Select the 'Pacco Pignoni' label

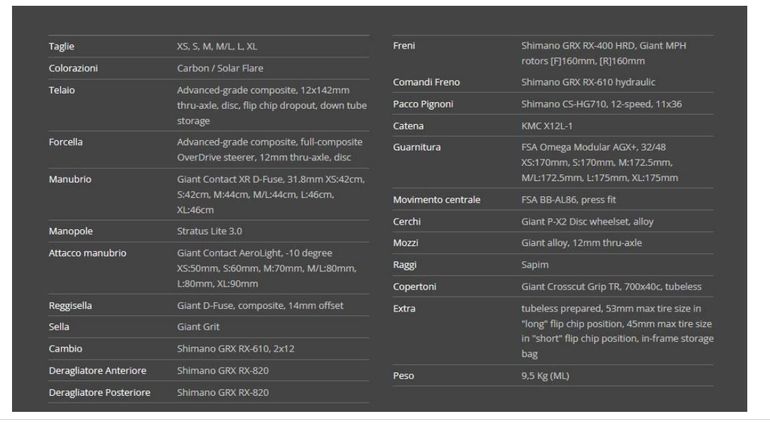click(423, 104)
